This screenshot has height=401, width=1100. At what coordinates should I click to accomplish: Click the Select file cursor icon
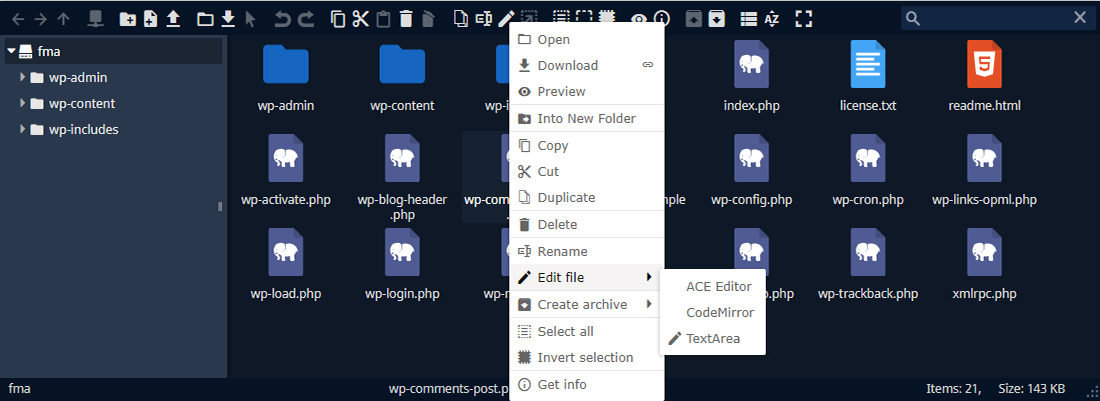click(250, 19)
